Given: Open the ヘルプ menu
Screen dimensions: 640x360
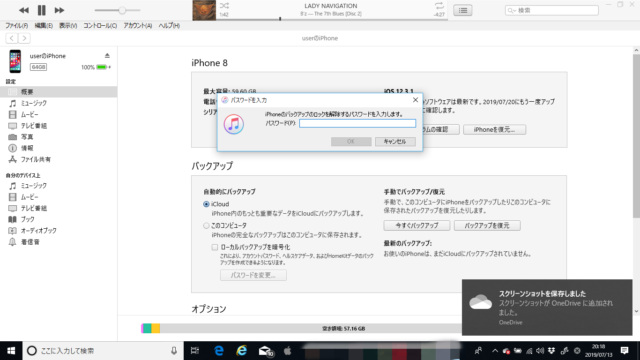Looking at the screenshot, I should pyautogui.click(x=169, y=25).
